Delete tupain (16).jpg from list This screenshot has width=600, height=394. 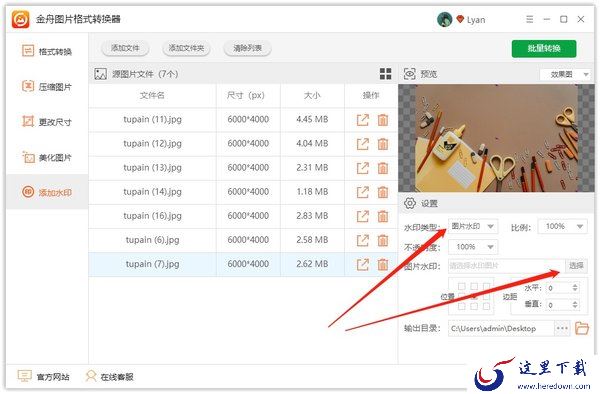(x=383, y=216)
